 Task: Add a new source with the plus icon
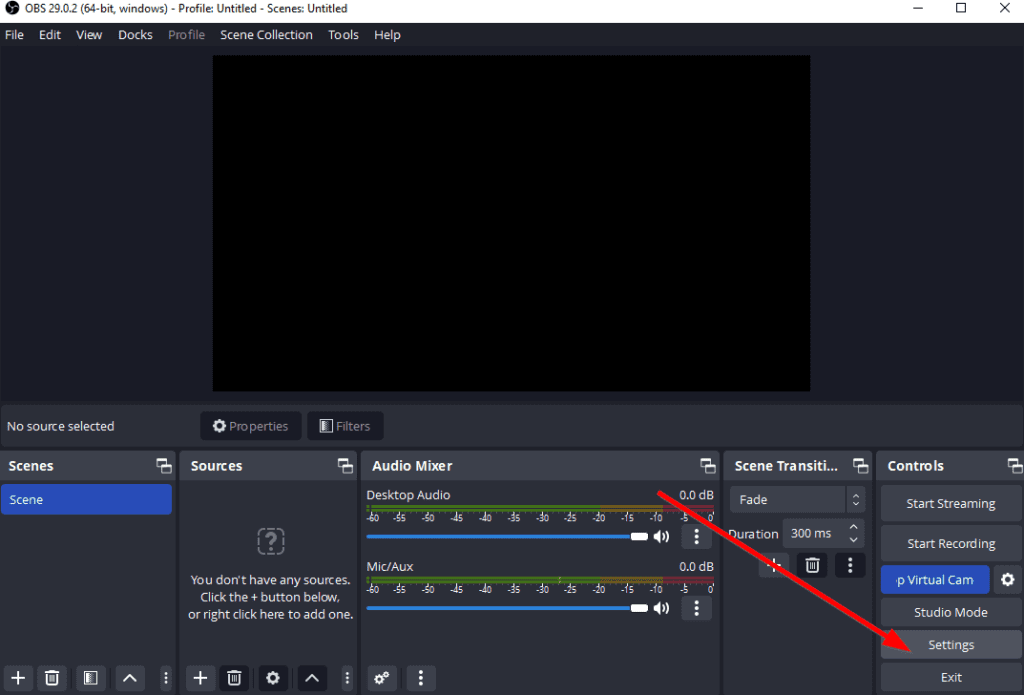[x=200, y=678]
